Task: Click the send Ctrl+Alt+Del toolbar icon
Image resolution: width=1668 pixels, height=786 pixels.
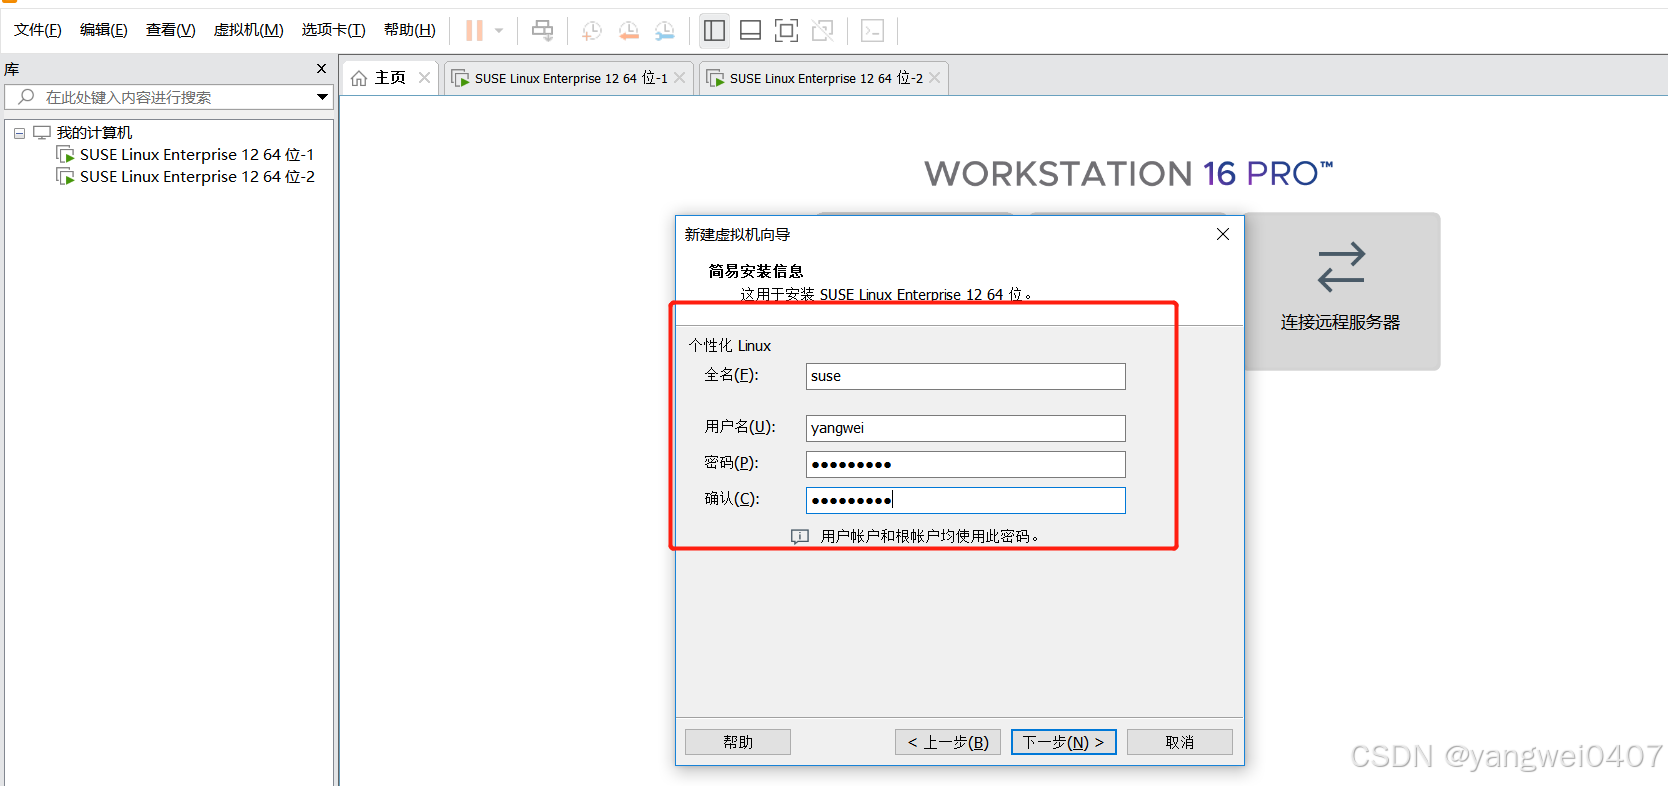Action: coord(542,31)
